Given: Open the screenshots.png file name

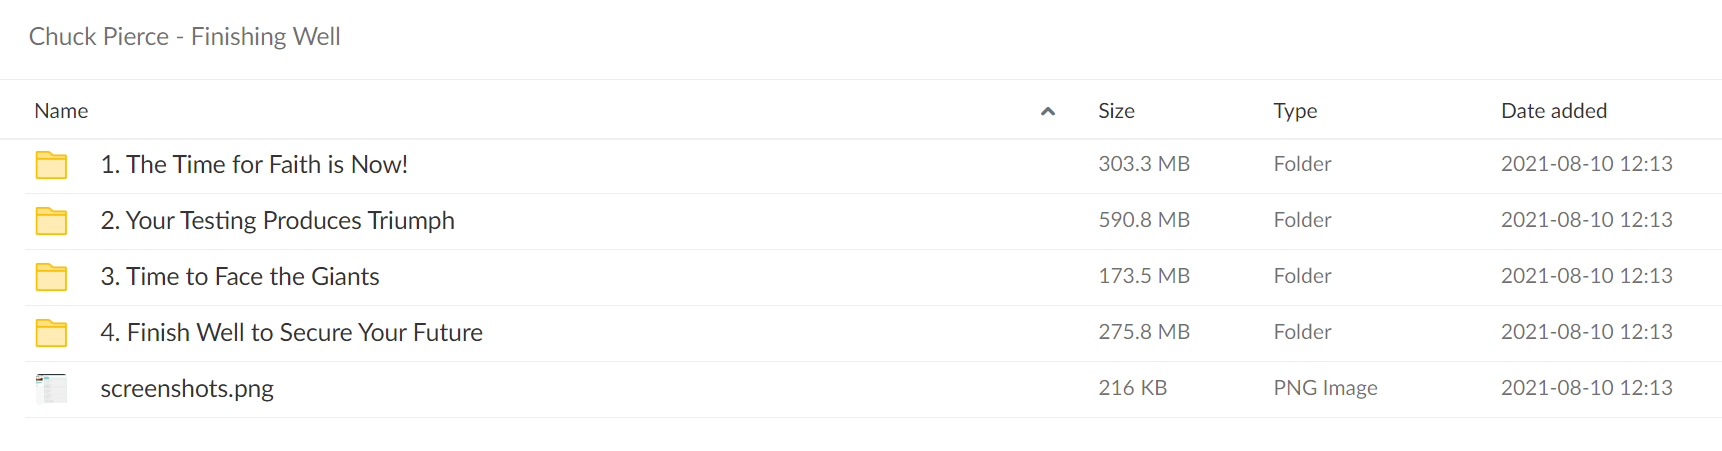Looking at the screenshot, I should click(x=187, y=389).
